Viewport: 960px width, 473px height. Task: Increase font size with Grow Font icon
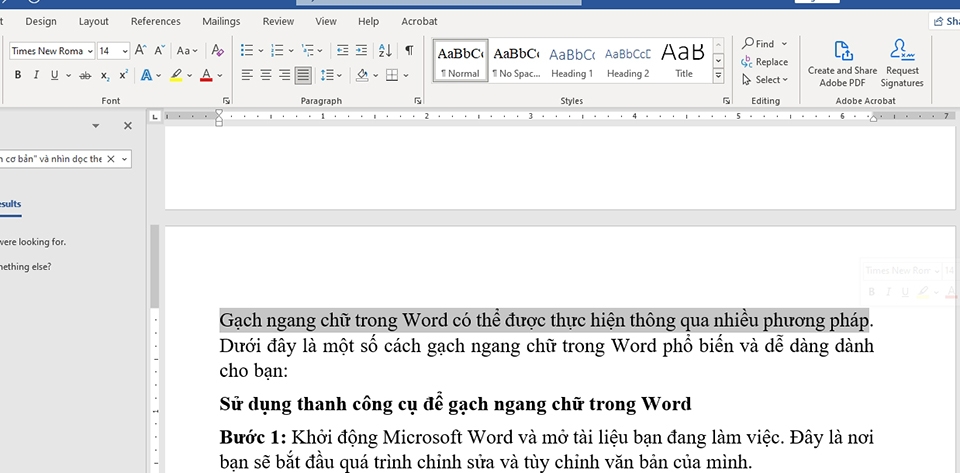click(x=140, y=51)
